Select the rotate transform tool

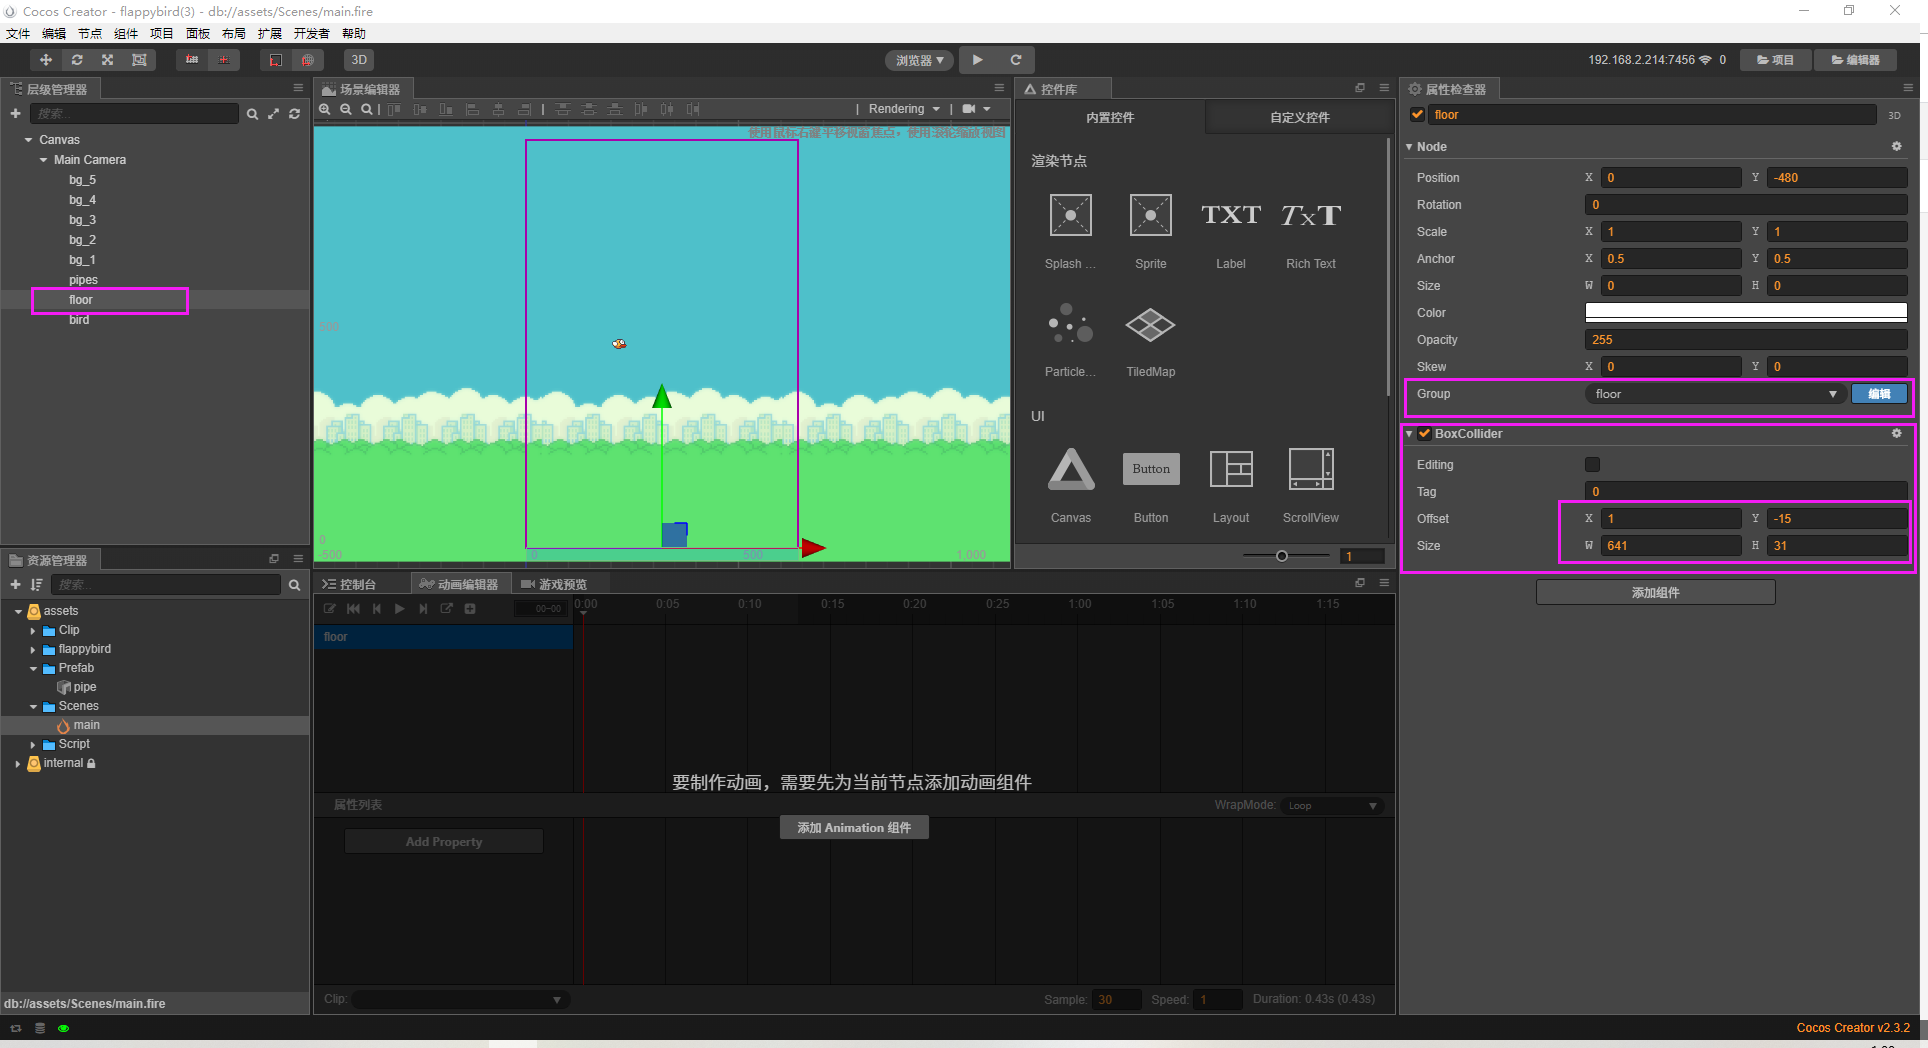(x=77, y=60)
